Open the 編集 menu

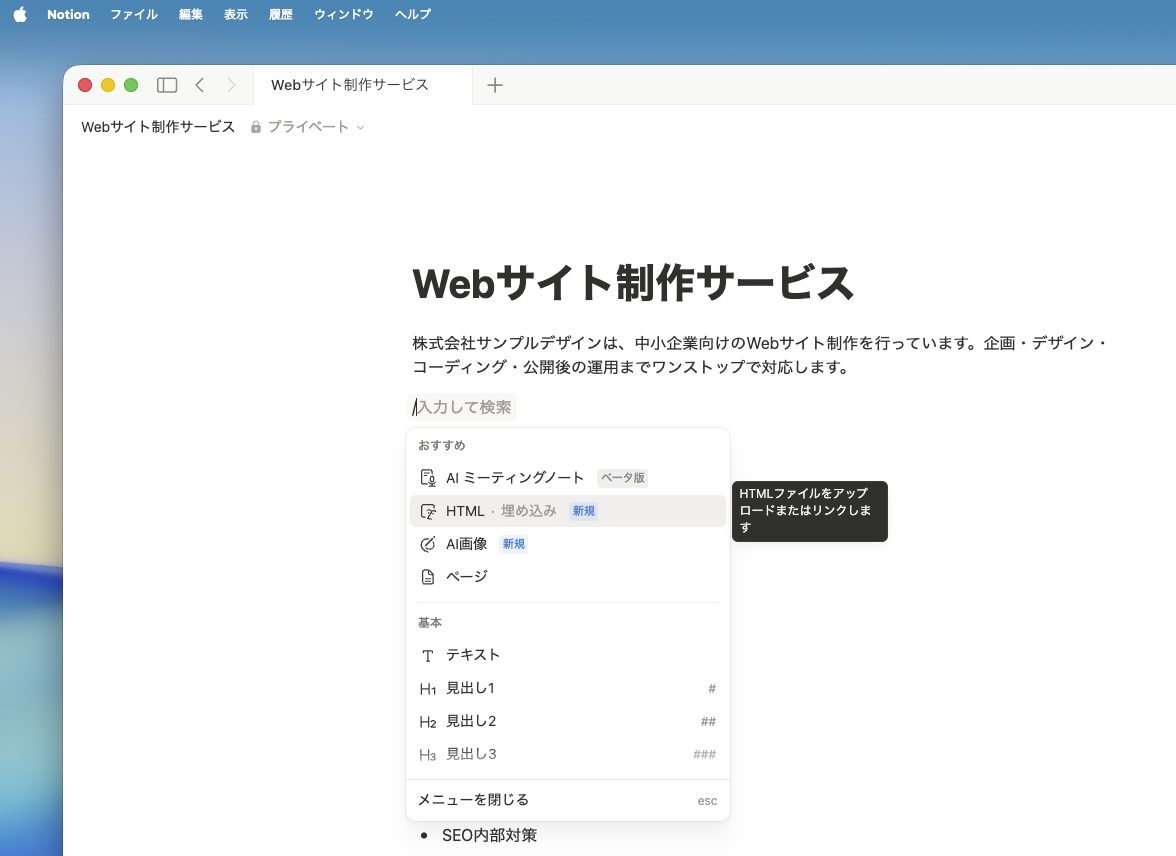point(190,14)
